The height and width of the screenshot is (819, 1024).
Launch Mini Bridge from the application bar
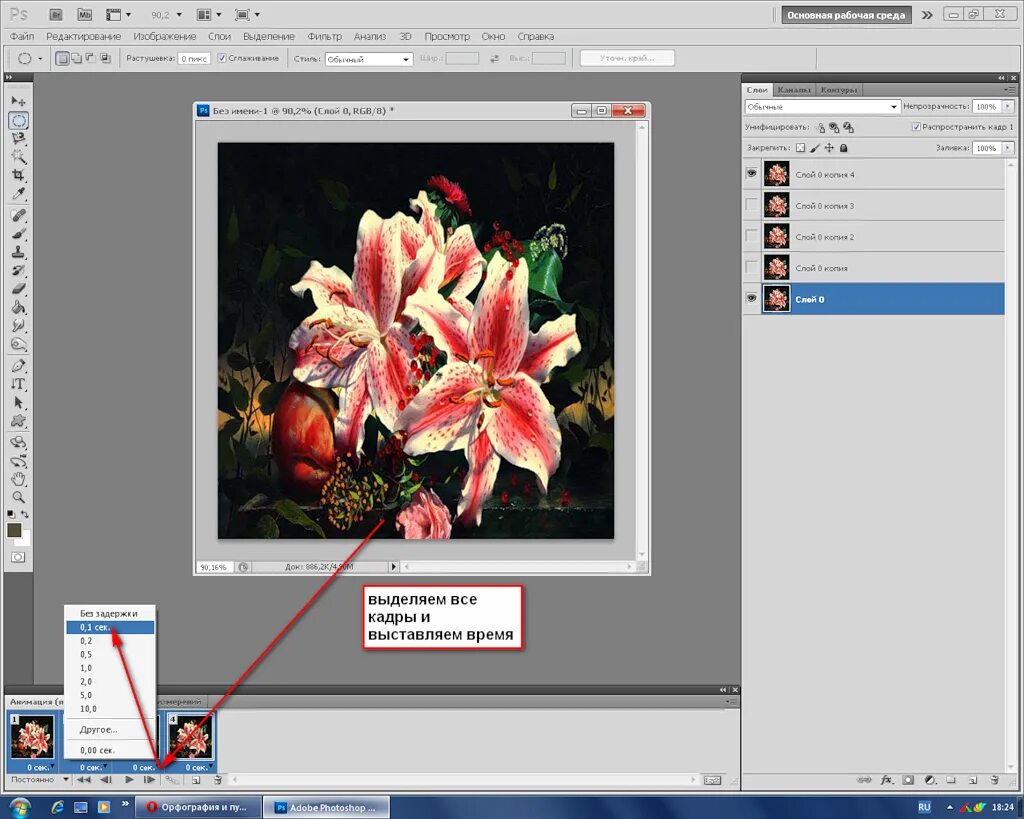(x=84, y=14)
